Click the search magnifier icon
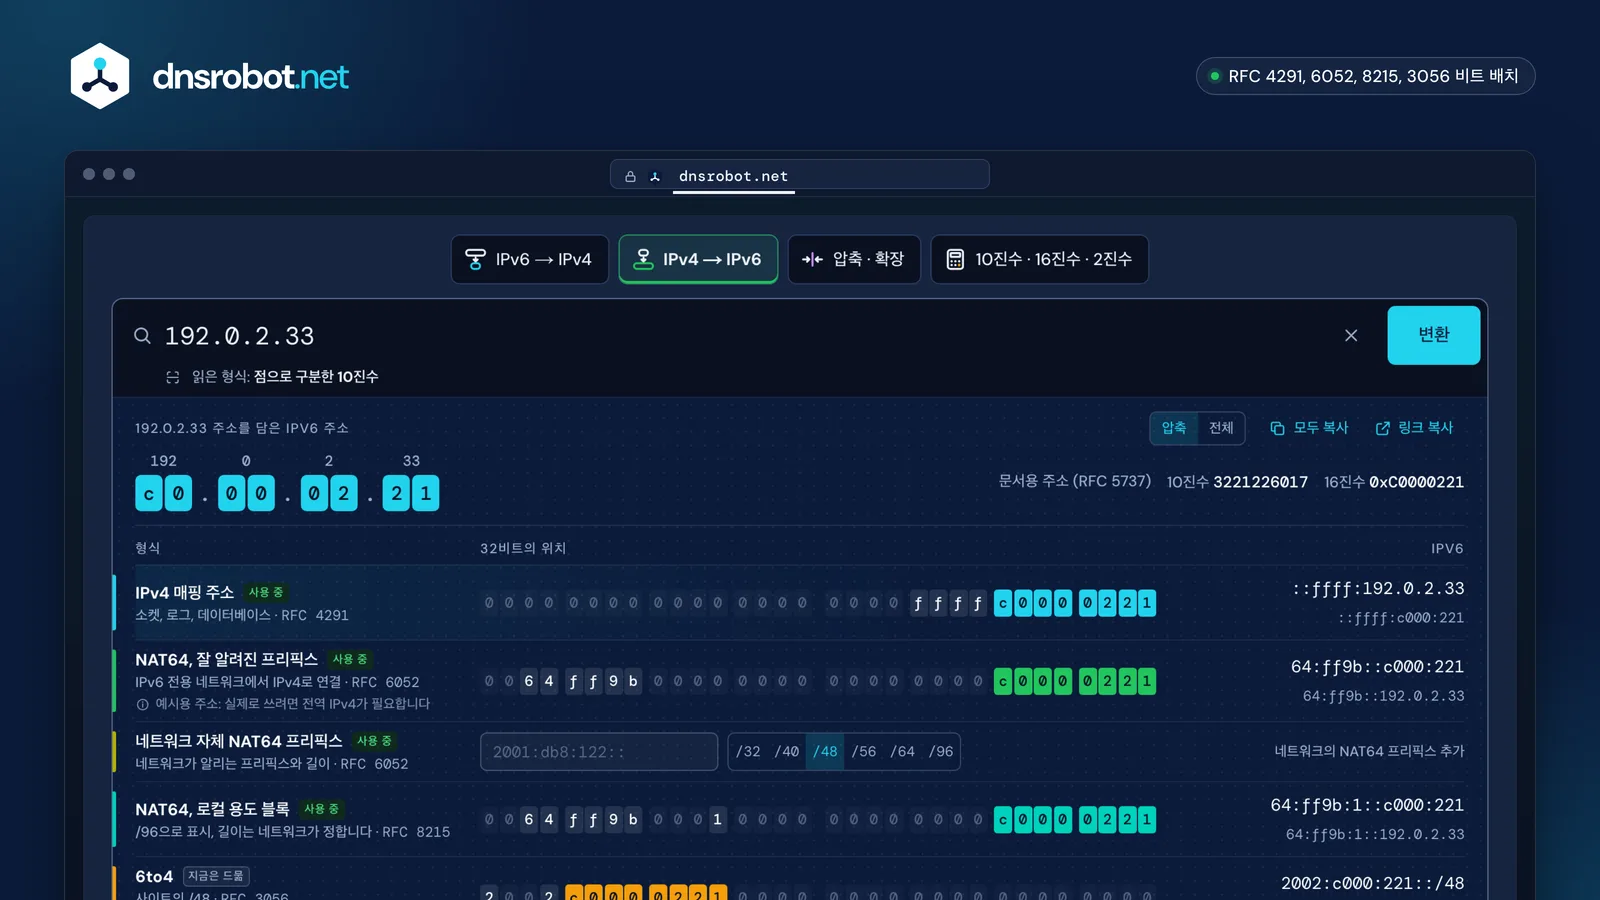The width and height of the screenshot is (1600, 900). 142,336
